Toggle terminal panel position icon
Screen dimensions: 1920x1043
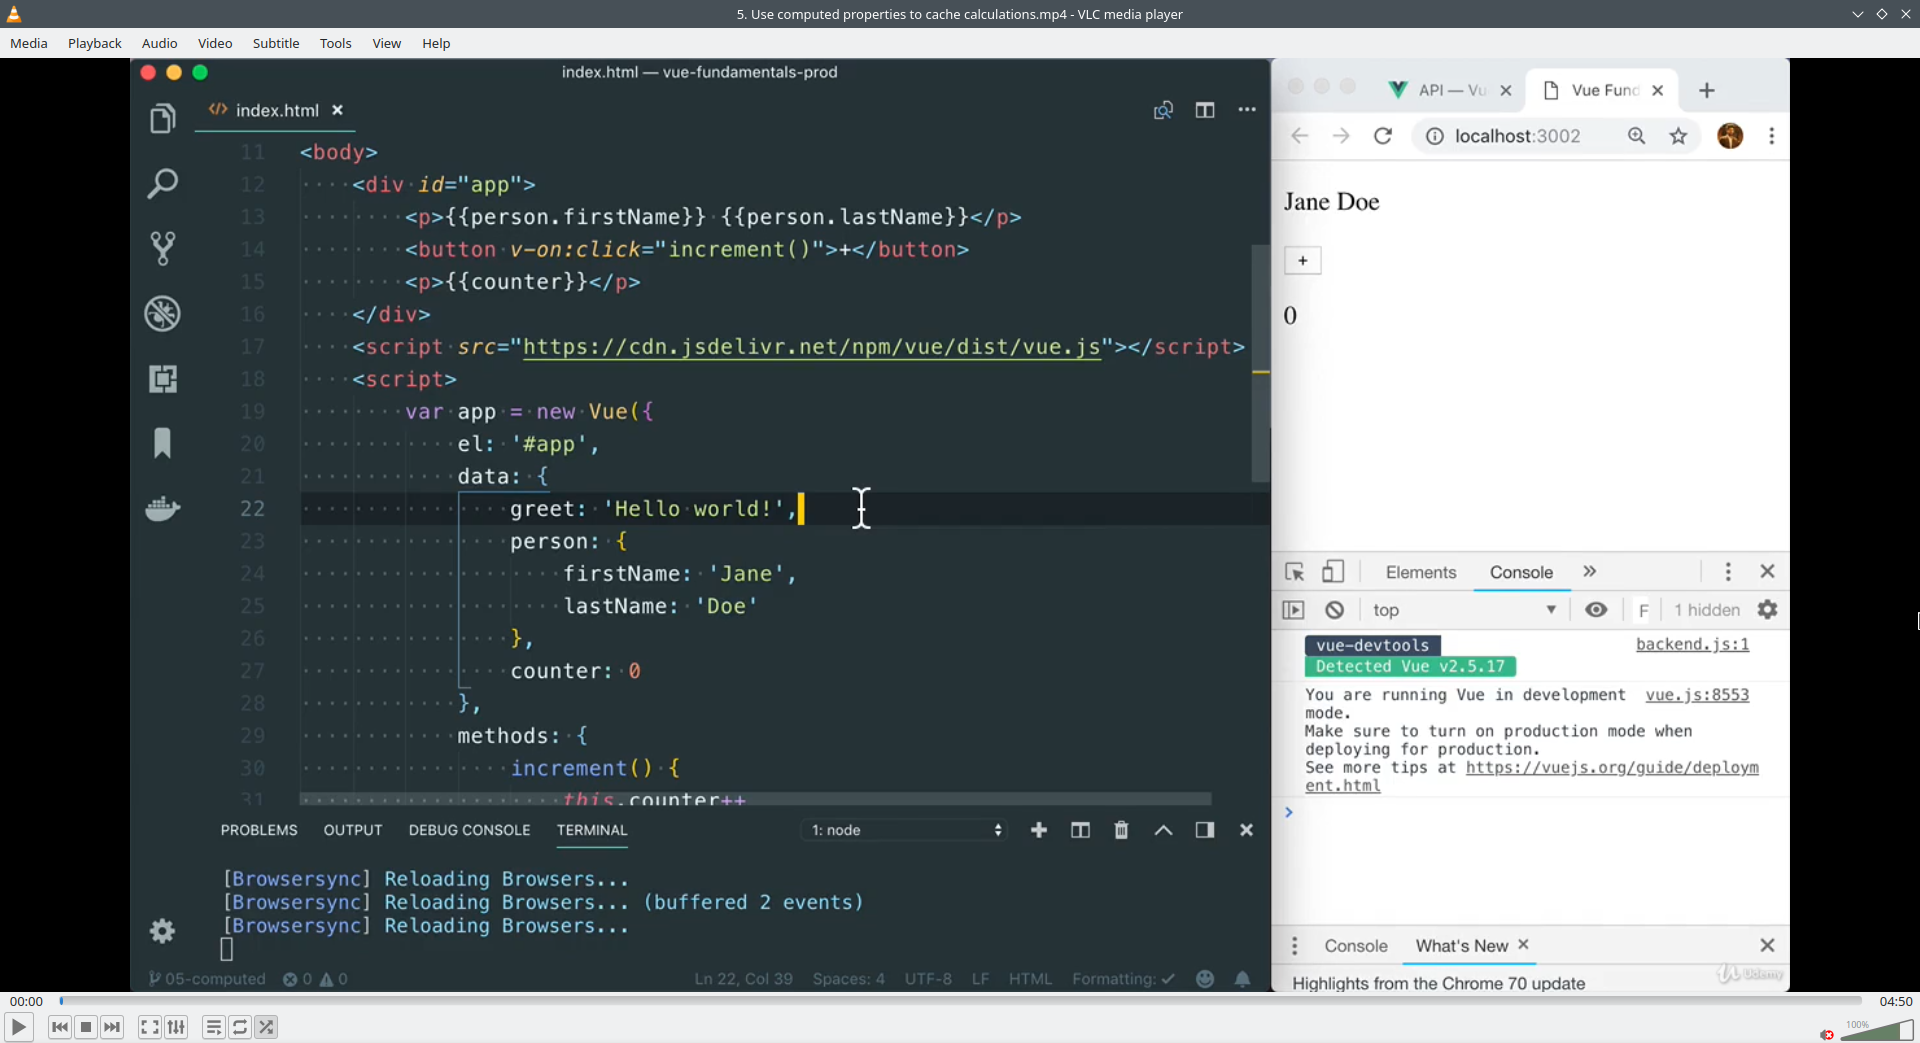[x=1205, y=830]
